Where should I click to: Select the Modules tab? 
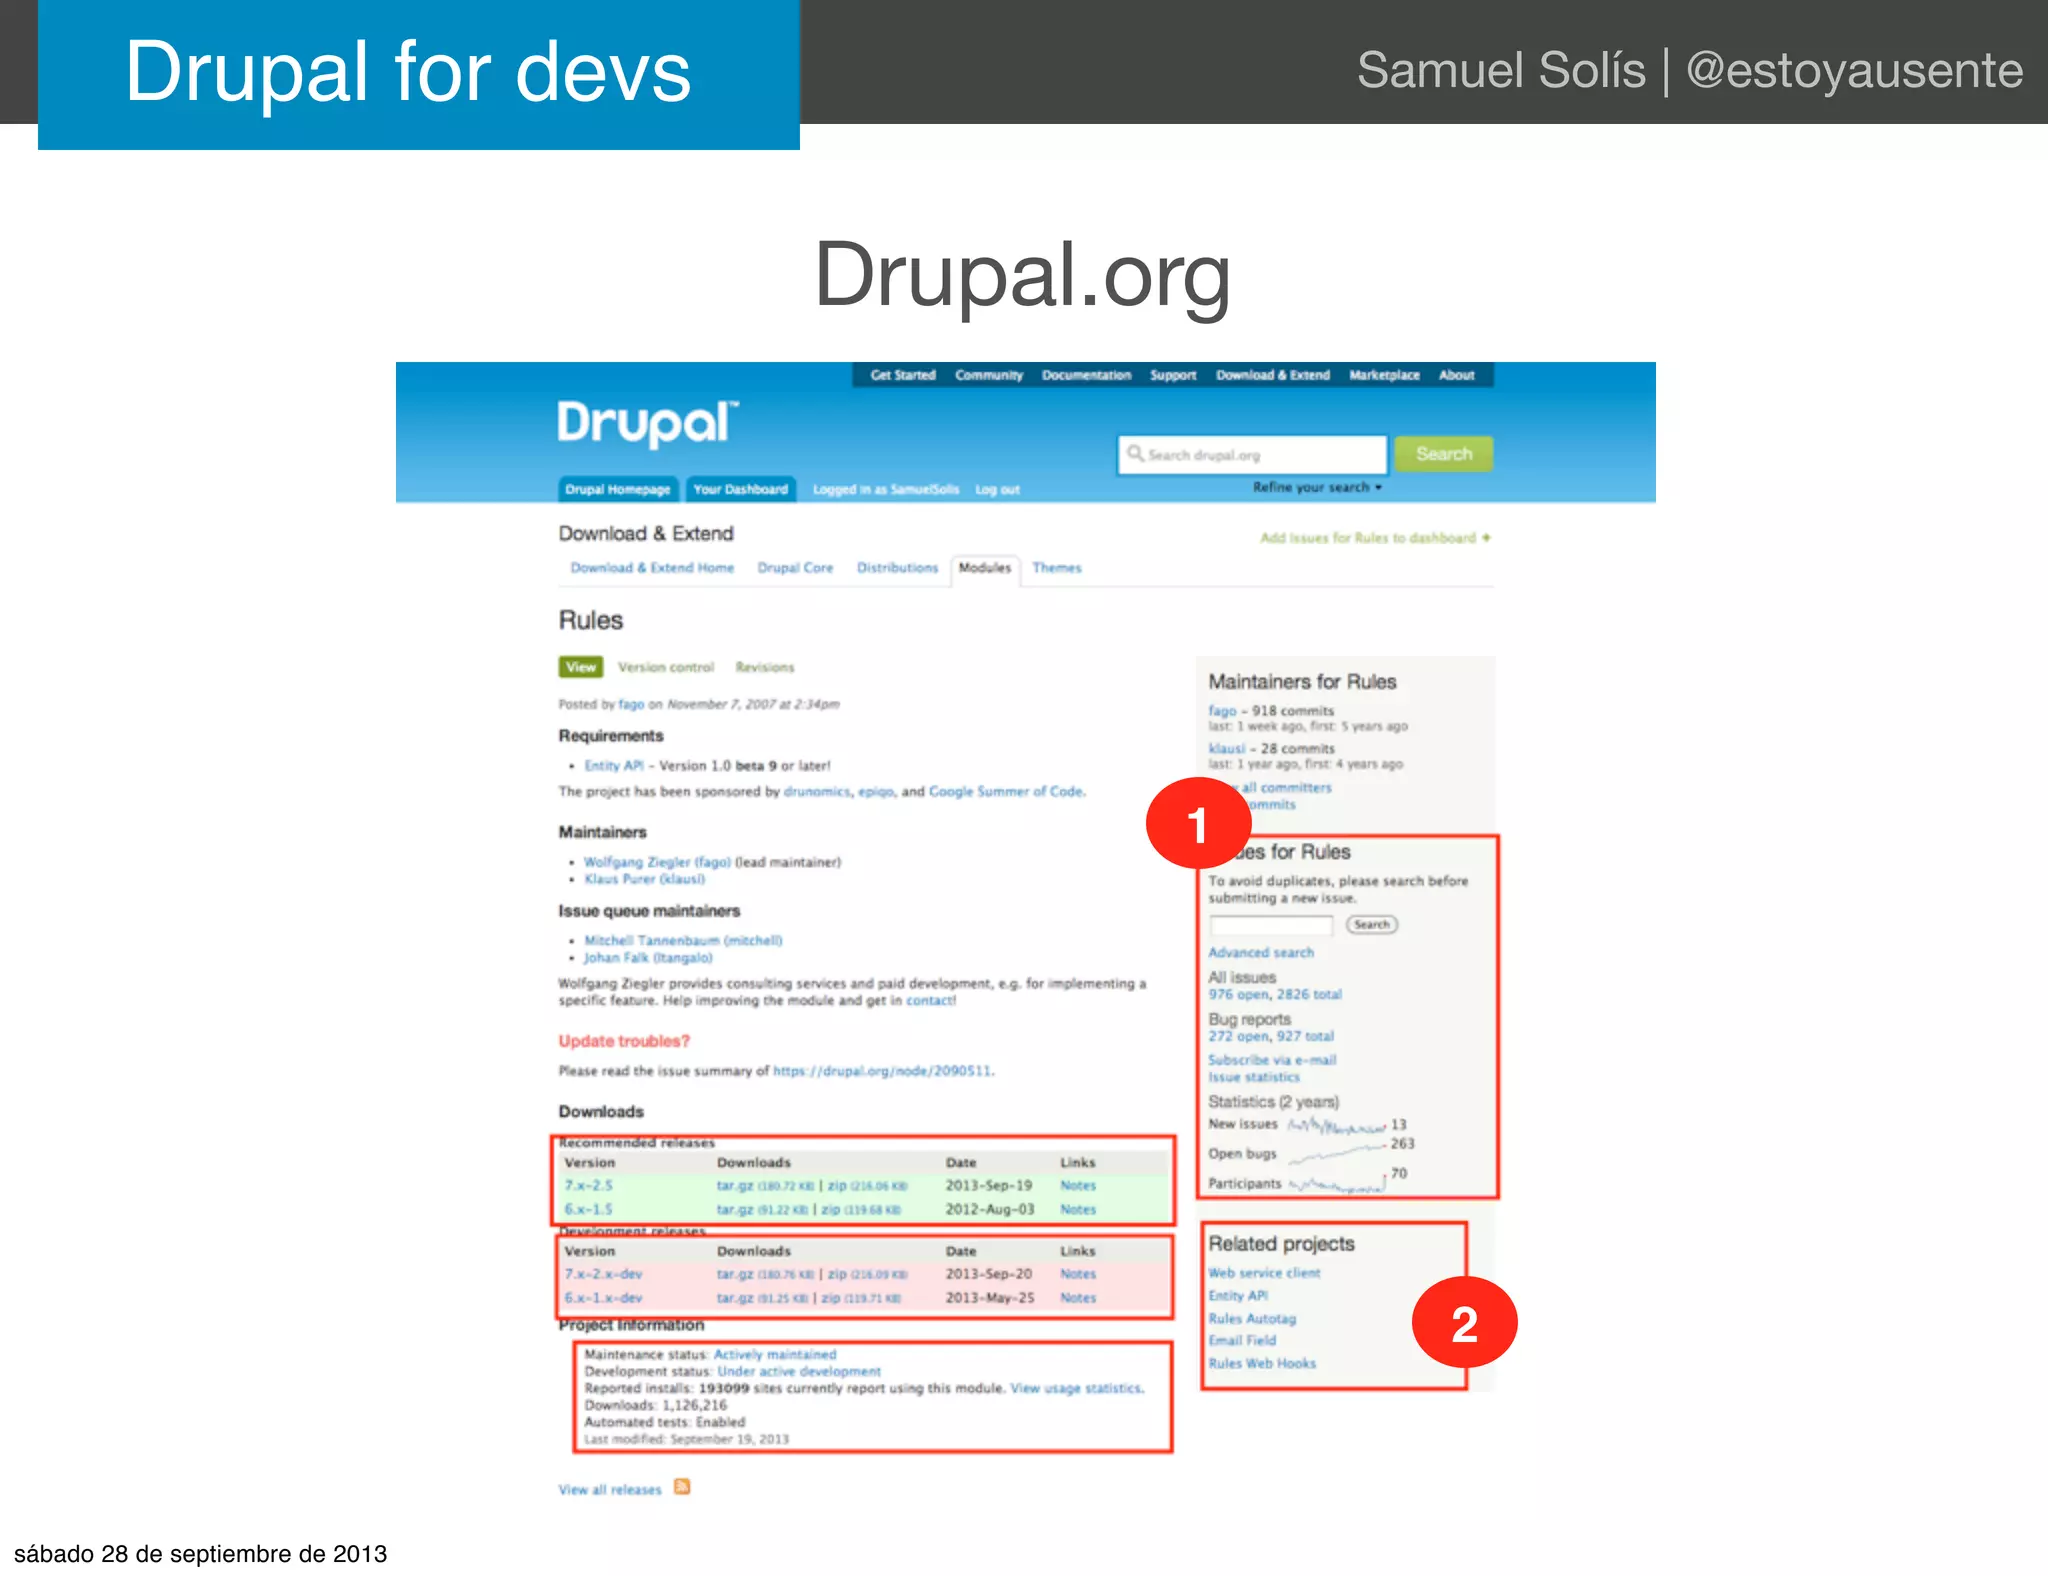pyautogui.click(x=985, y=568)
